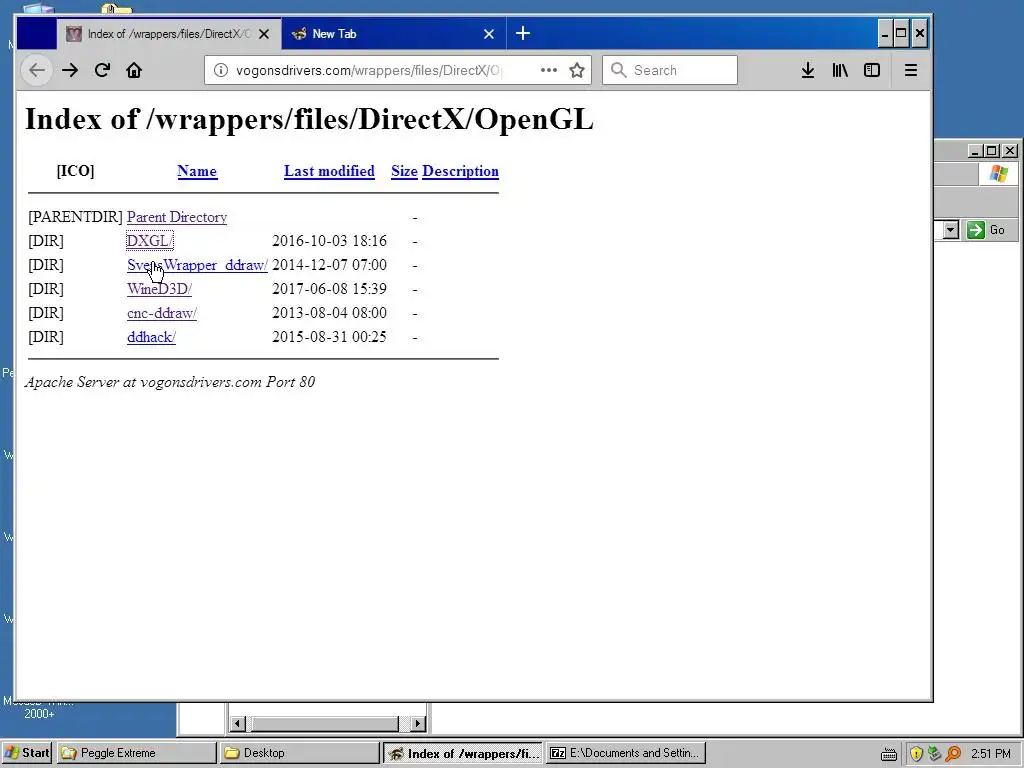Sort listing by Description column

pyautogui.click(x=460, y=171)
